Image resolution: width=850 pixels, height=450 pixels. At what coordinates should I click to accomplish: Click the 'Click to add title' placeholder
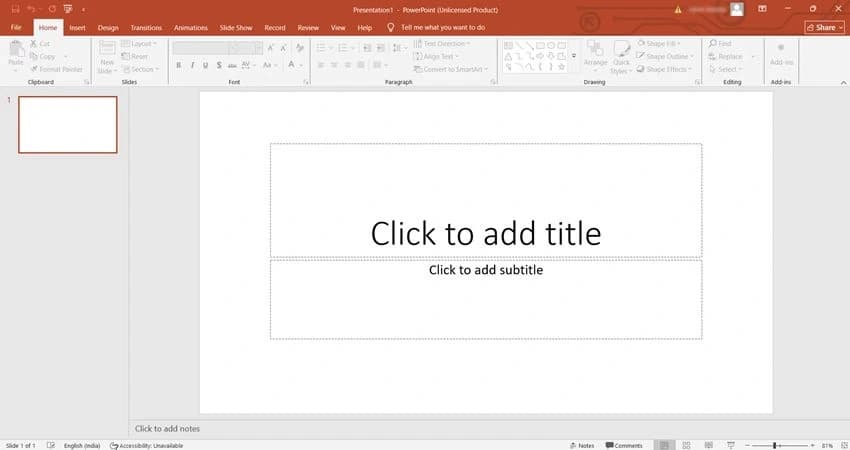click(486, 200)
